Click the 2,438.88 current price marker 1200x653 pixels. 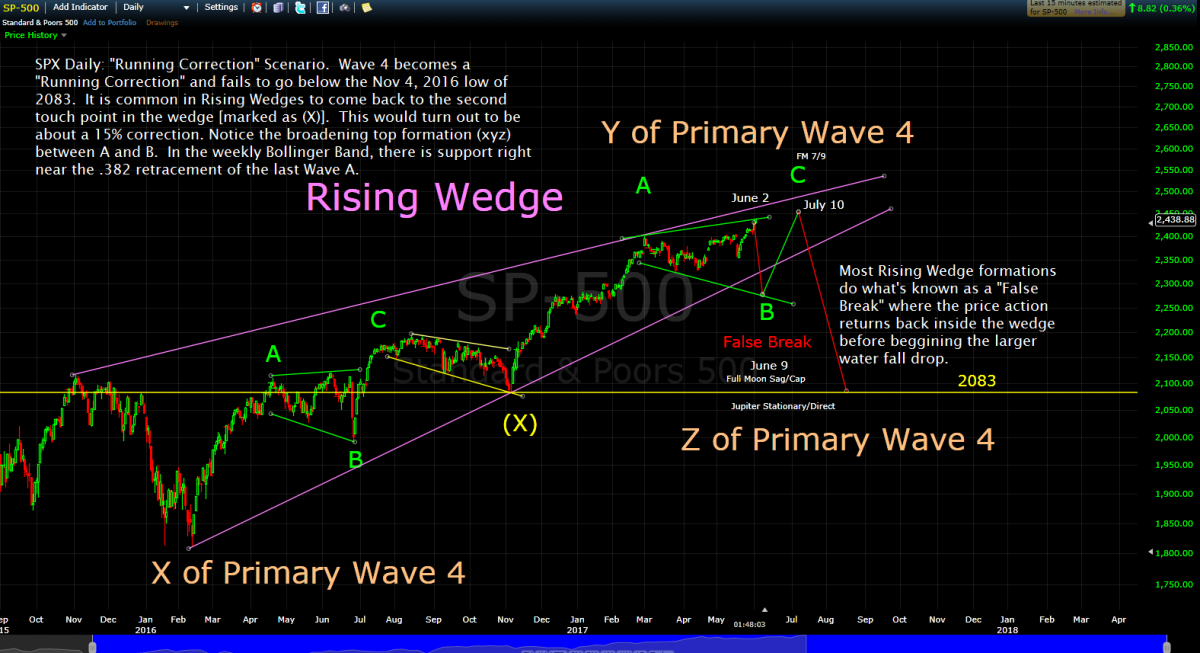pyautogui.click(x=1175, y=219)
